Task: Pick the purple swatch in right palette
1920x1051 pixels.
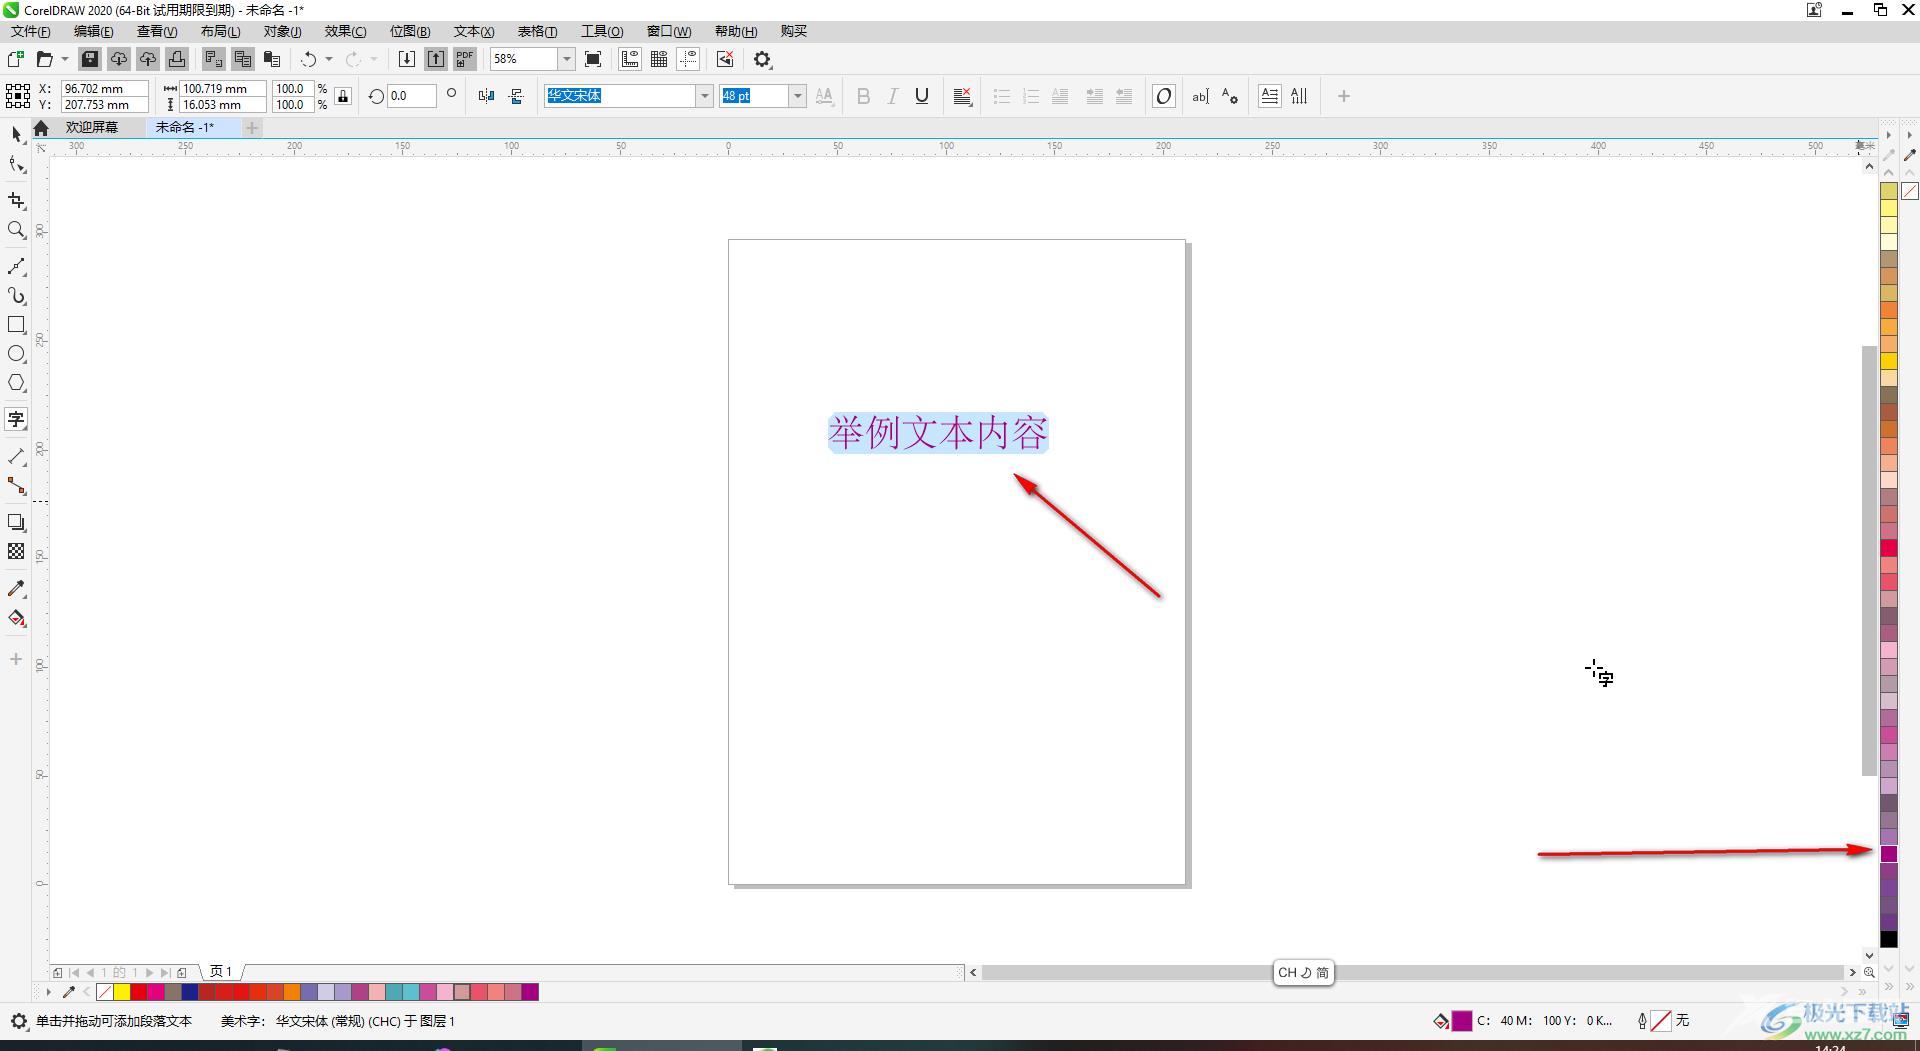Action: (x=1889, y=854)
